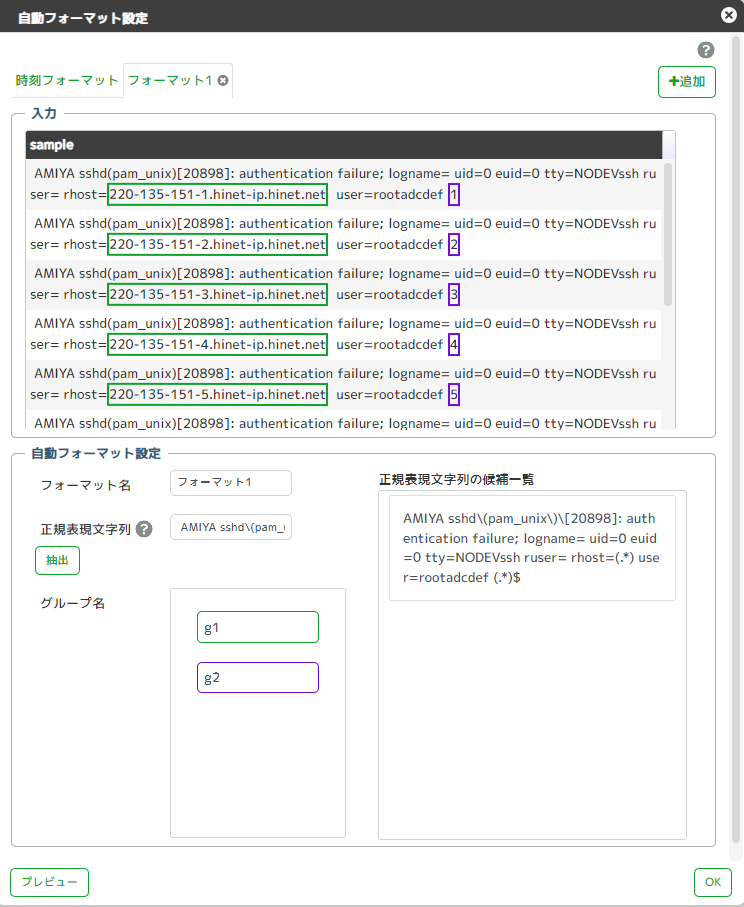Click the プレビュー button
The width and height of the screenshot is (744, 907).
click(49, 882)
